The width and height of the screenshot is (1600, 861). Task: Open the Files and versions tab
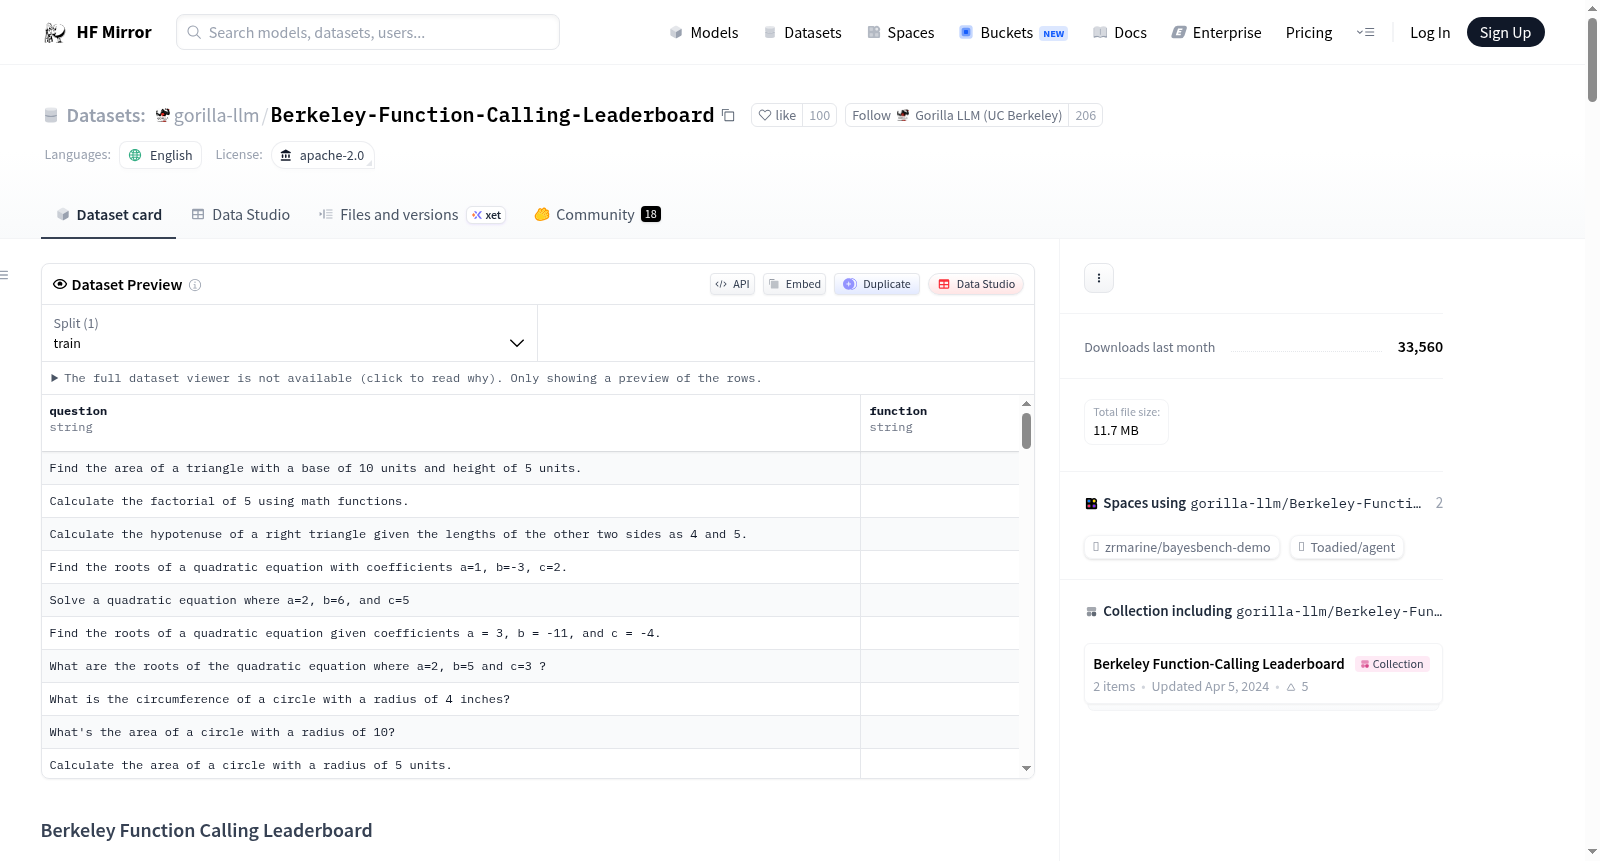(x=412, y=215)
